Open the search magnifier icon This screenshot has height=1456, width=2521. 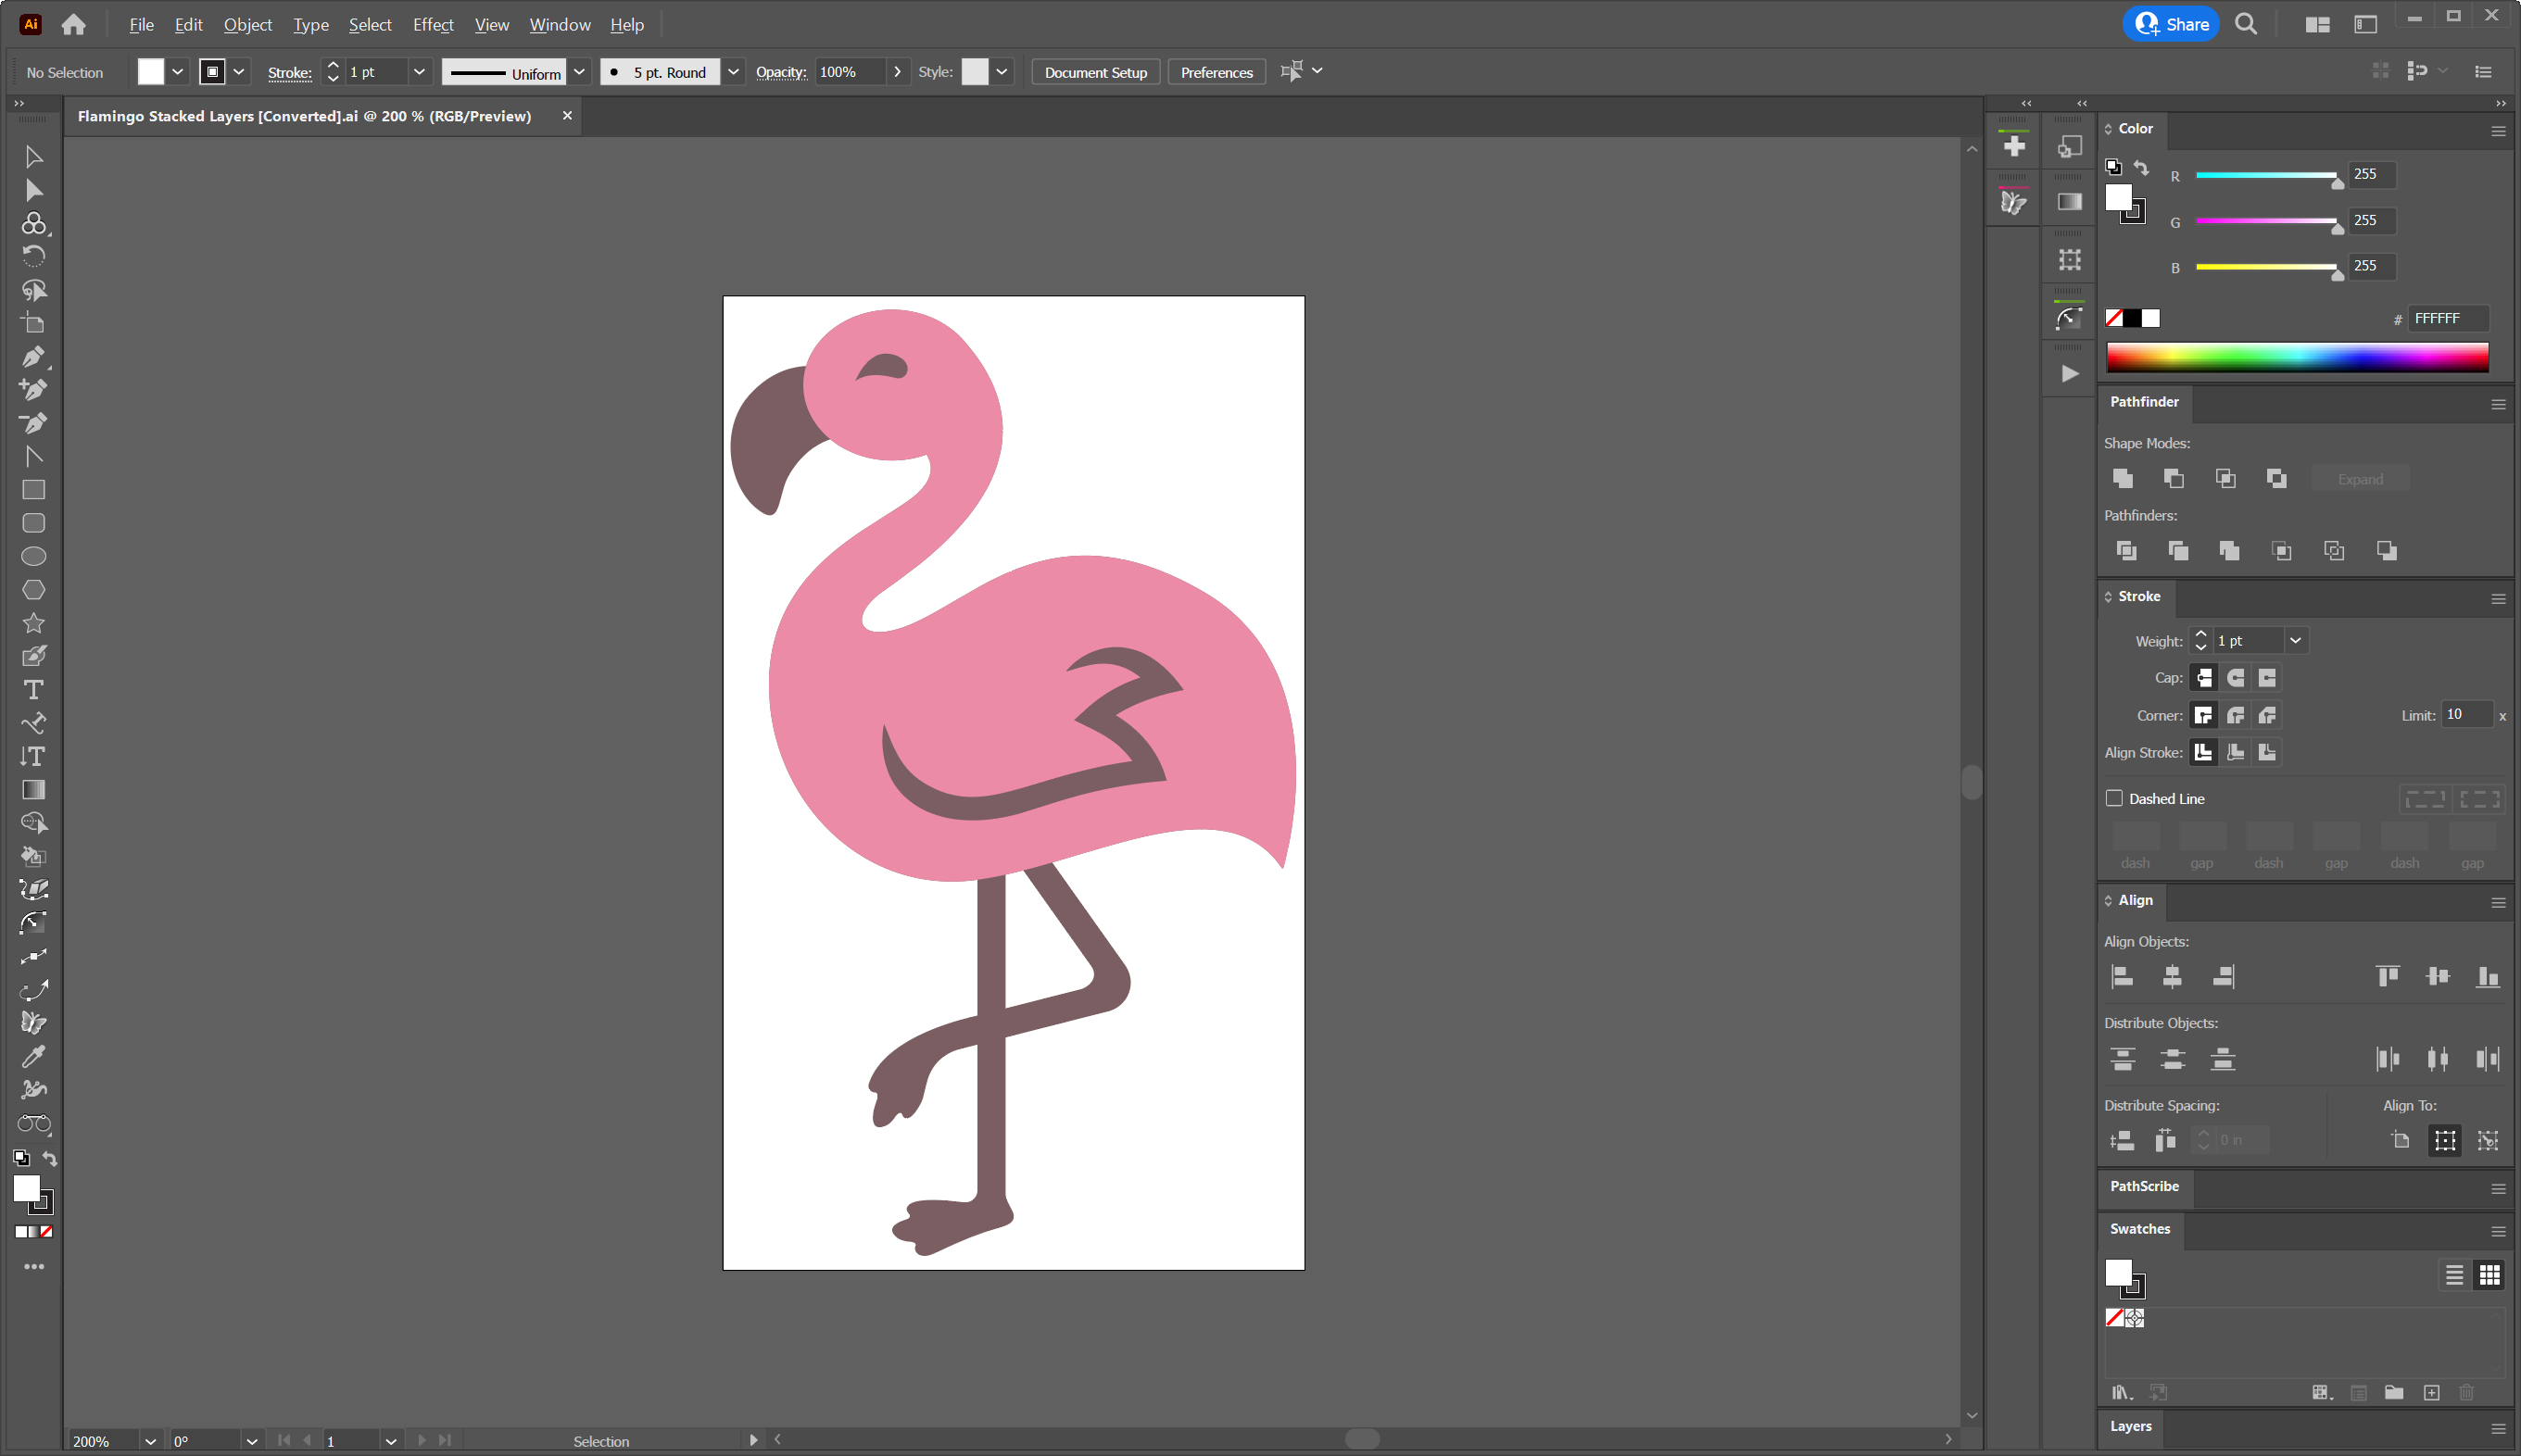pos(2246,24)
